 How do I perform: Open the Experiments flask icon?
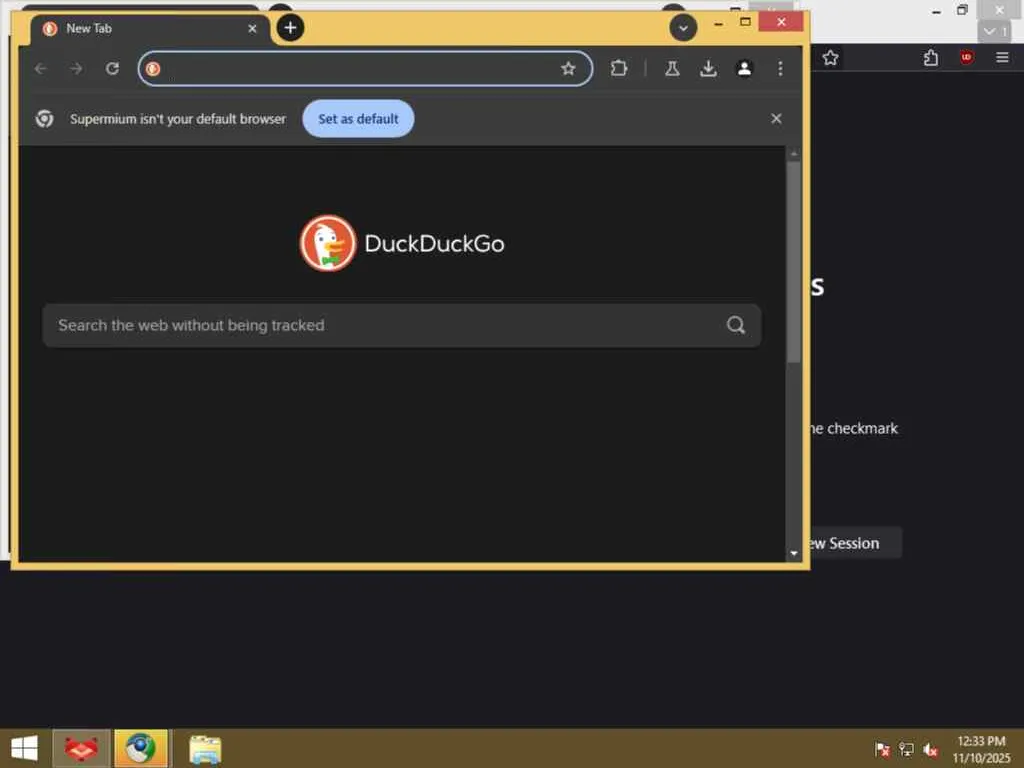[x=672, y=69]
